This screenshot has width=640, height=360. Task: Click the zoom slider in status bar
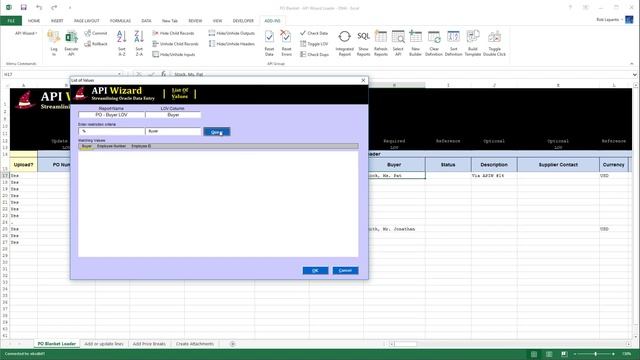[595, 354]
